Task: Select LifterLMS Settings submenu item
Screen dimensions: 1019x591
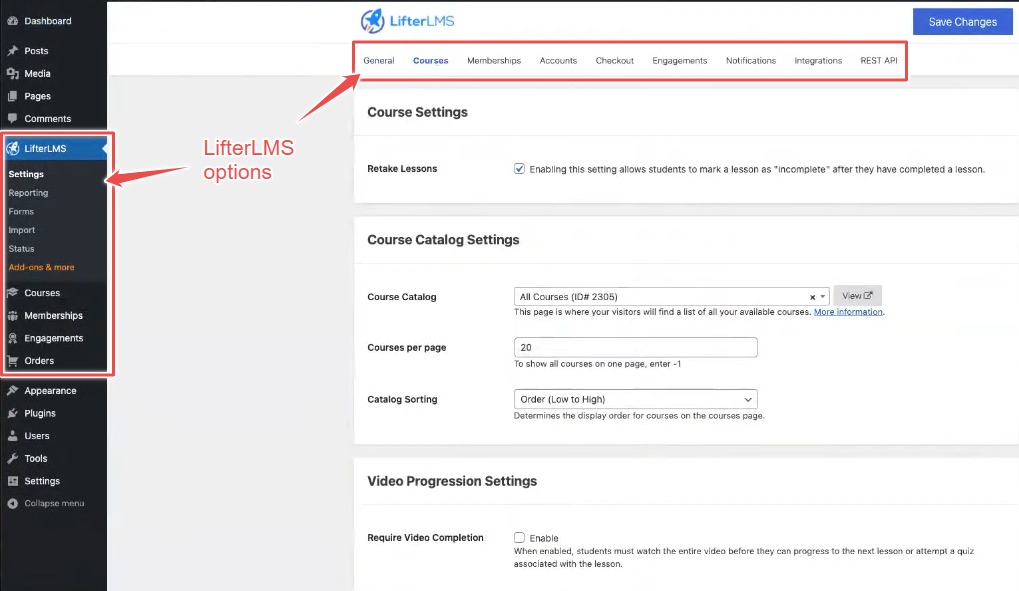Action: (26, 174)
